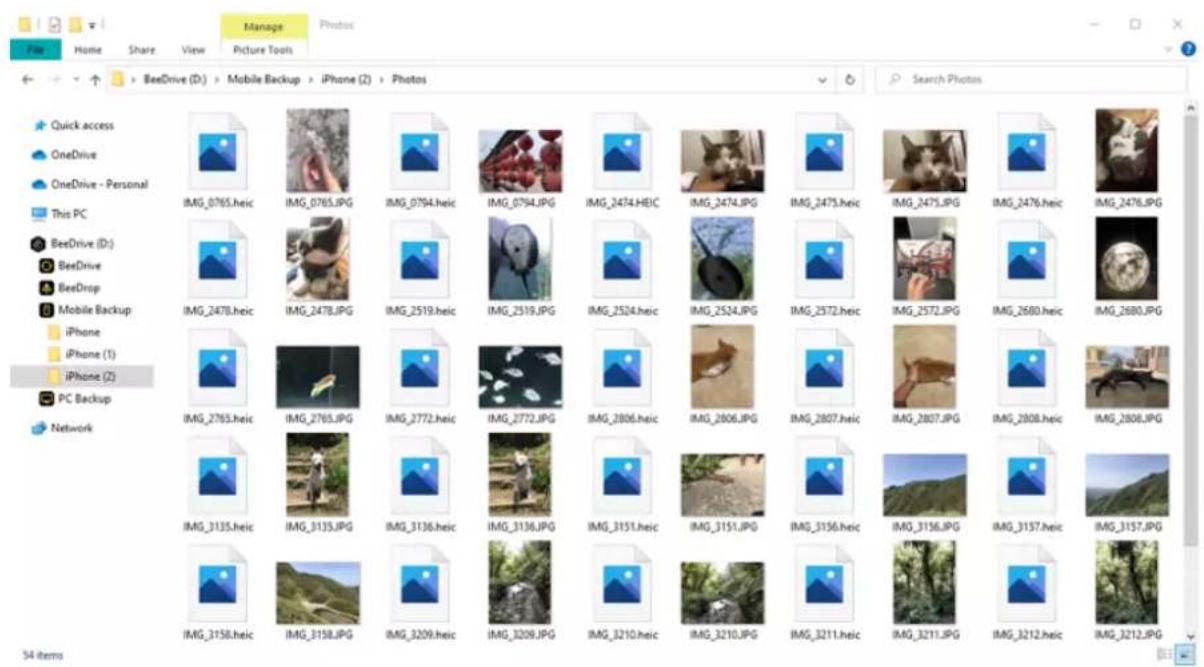Click the Manage contextual tab header
Viewport: 1204px width, 667px height.
pos(264,26)
